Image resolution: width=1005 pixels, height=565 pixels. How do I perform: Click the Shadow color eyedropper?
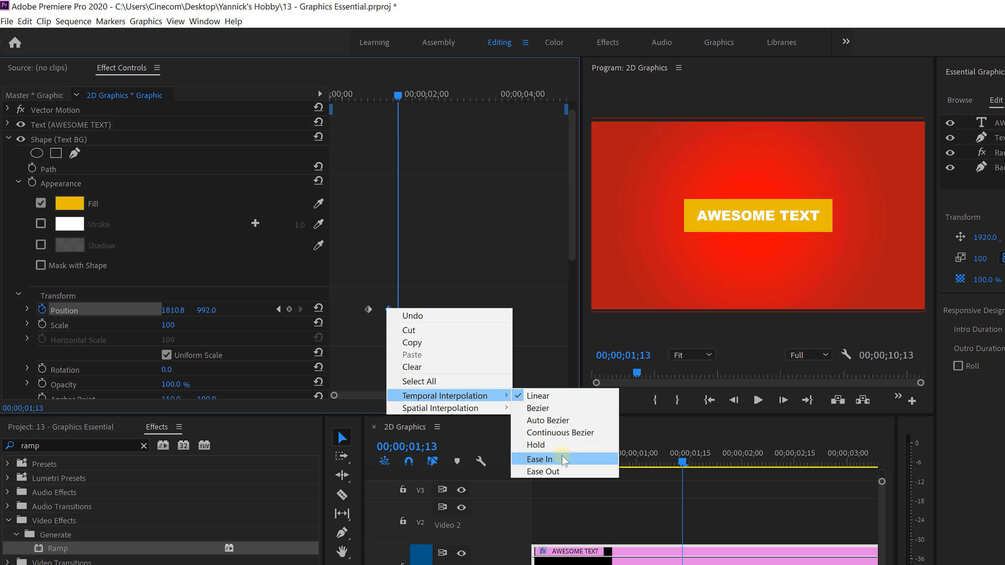[x=318, y=245]
